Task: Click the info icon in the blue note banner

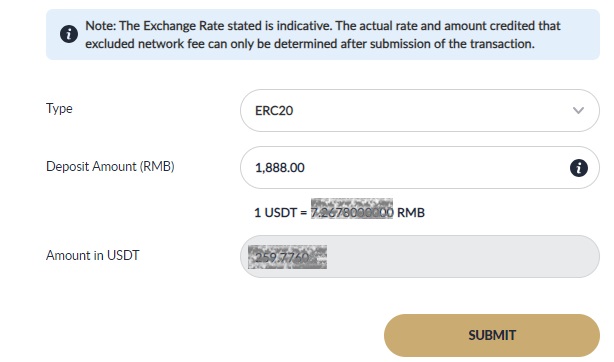Action: tap(69, 34)
